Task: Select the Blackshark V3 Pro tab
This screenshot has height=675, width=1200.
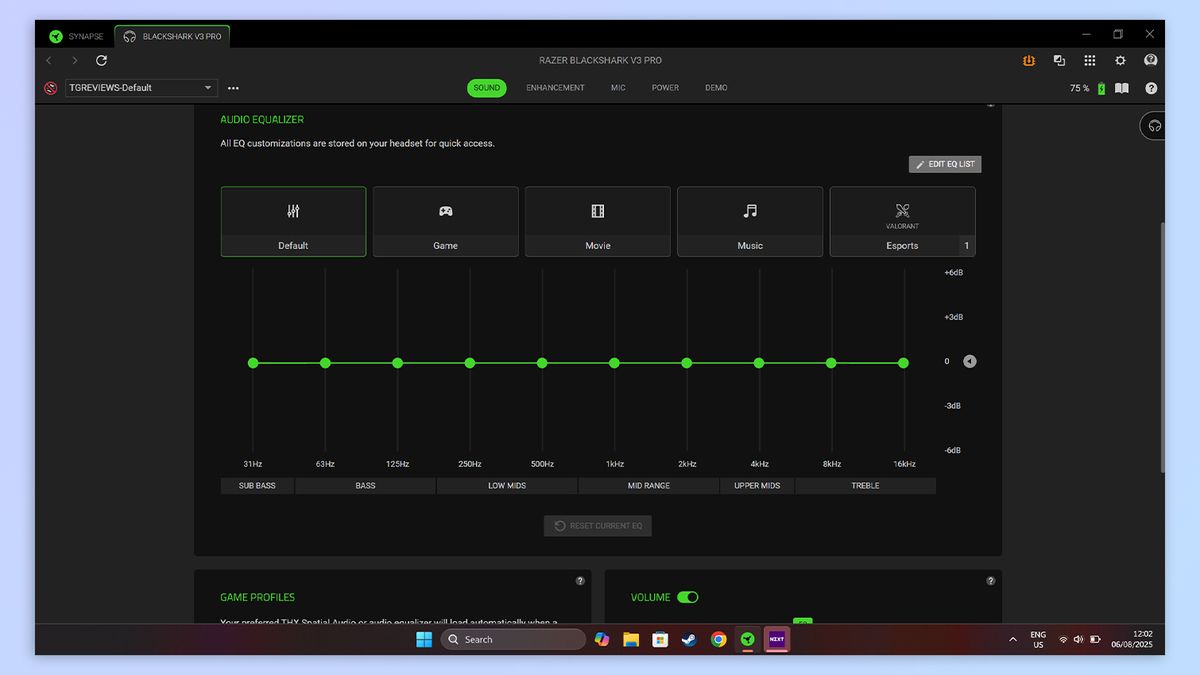Action: tap(173, 37)
